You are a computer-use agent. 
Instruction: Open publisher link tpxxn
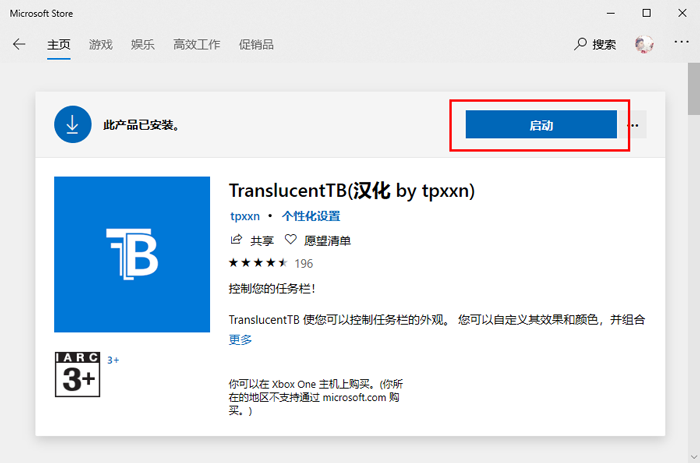click(245, 216)
